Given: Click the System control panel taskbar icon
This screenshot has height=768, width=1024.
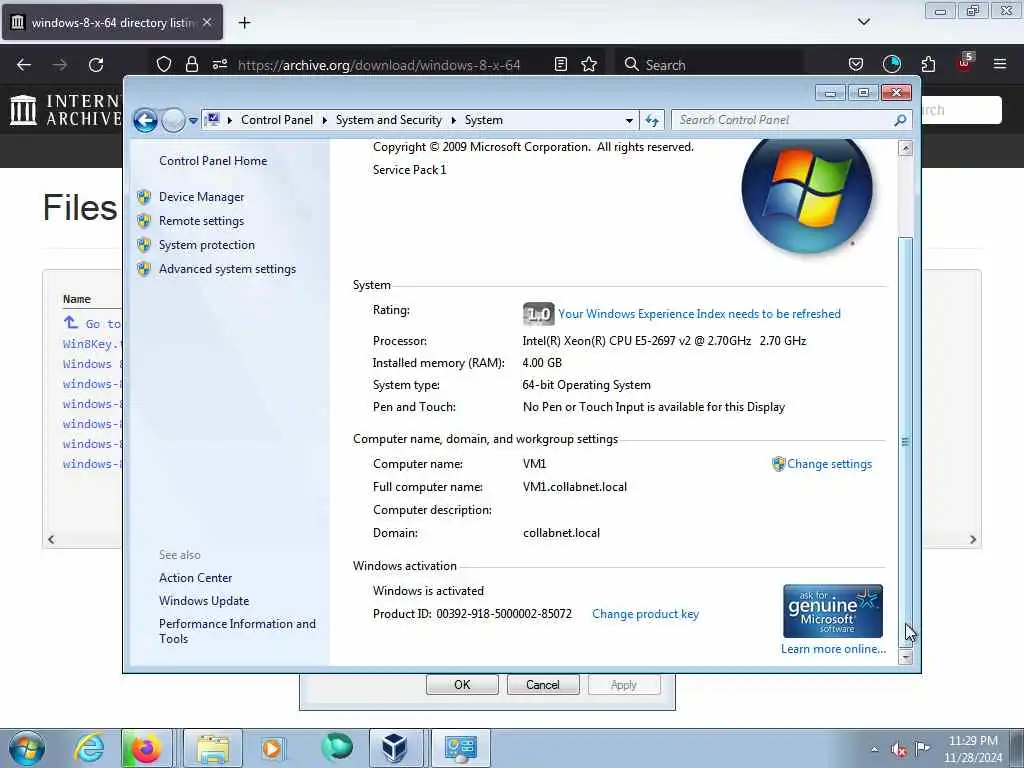Looking at the screenshot, I should [x=460, y=748].
